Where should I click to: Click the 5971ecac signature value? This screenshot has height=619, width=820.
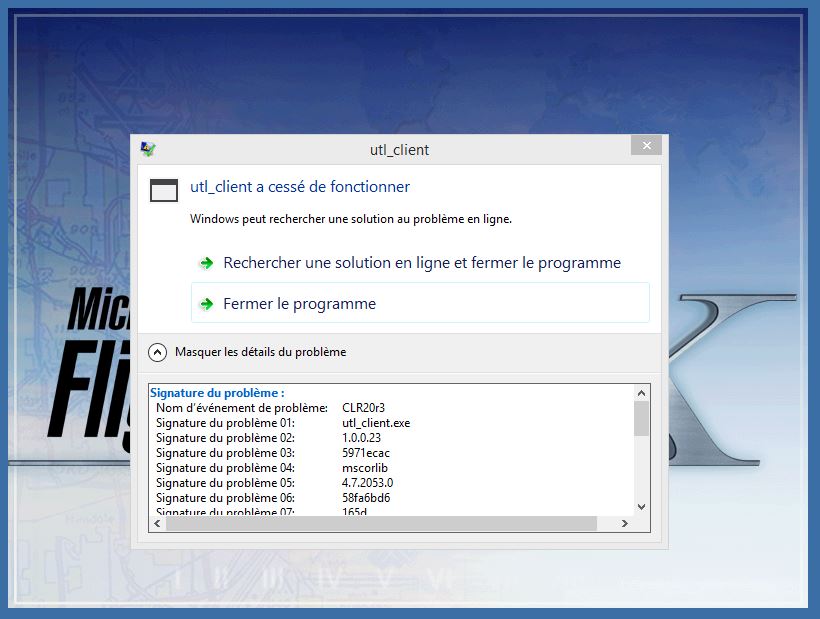[x=366, y=453]
